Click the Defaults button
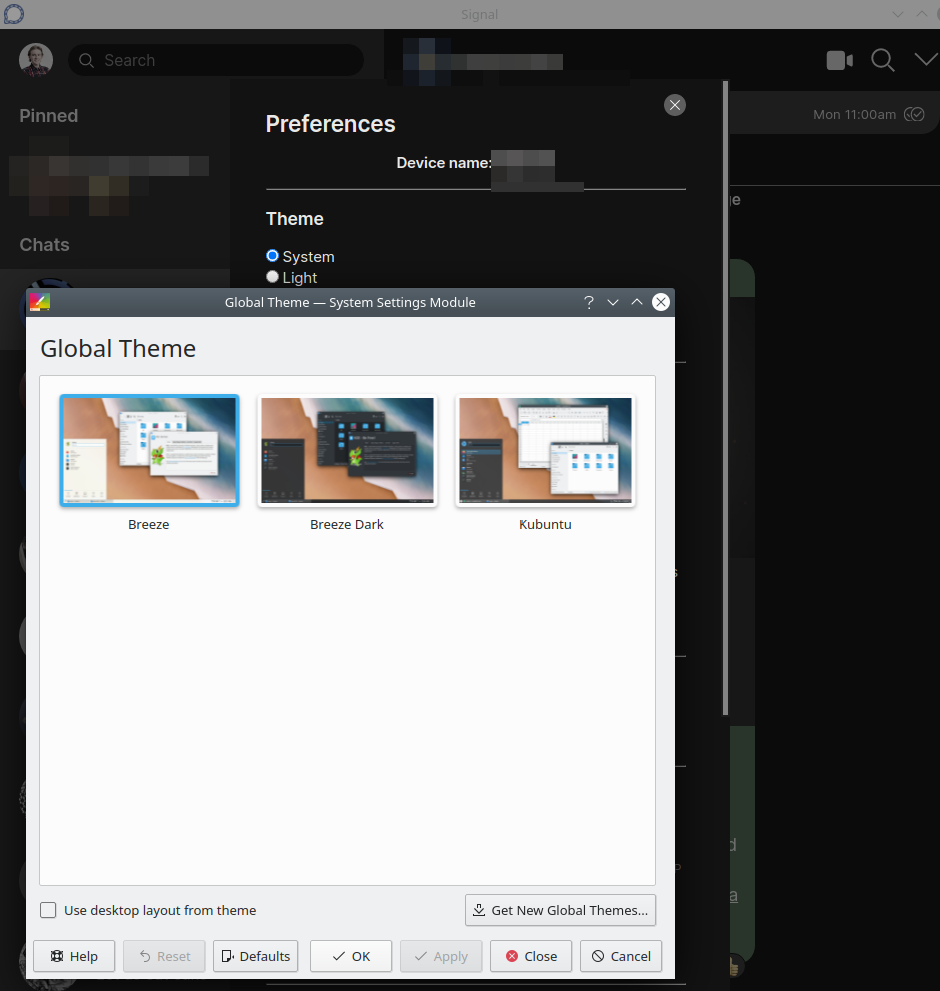This screenshot has width=940, height=991. [x=255, y=956]
